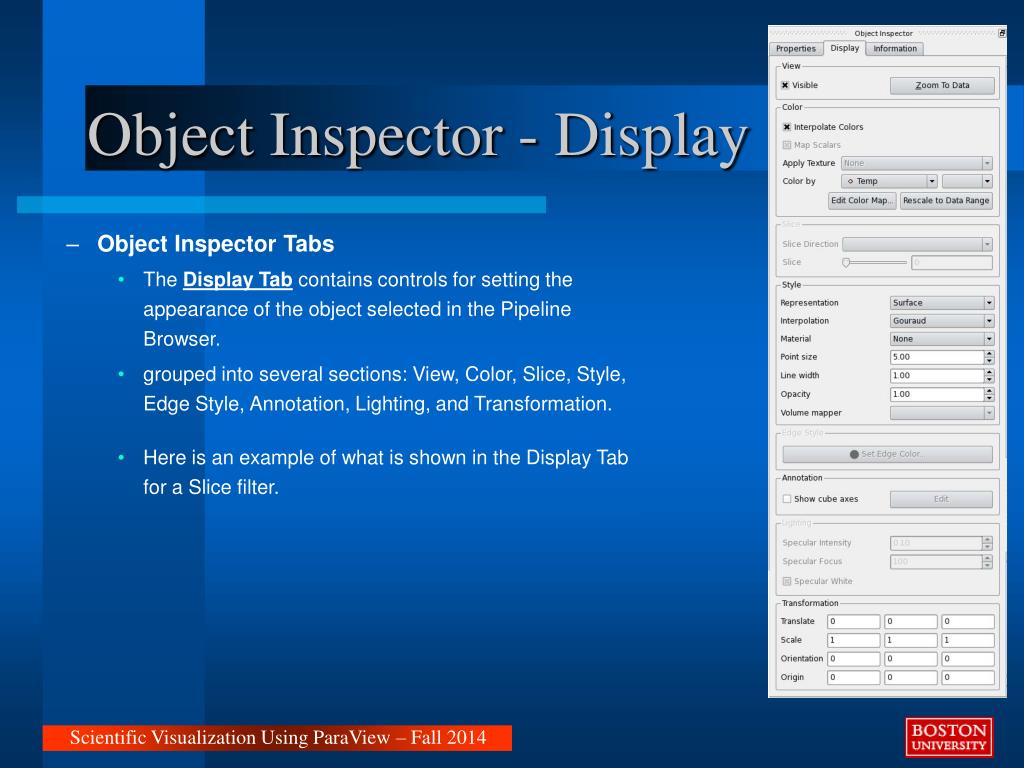Click second Scale value field

click(911, 640)
